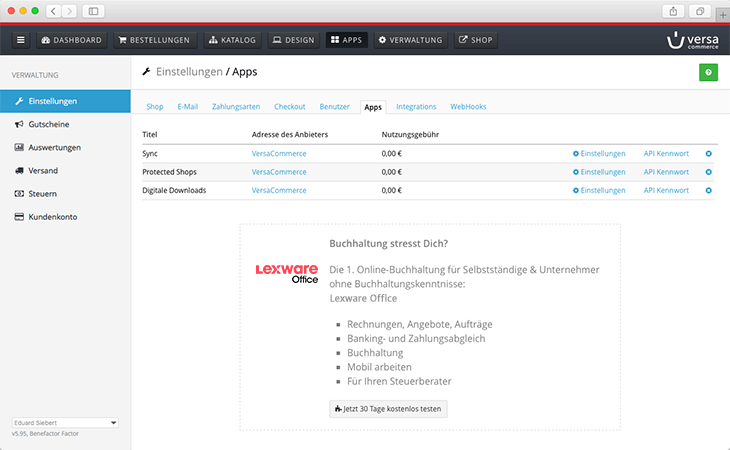Switch to the WebHooks tab

tap(469, 106)
